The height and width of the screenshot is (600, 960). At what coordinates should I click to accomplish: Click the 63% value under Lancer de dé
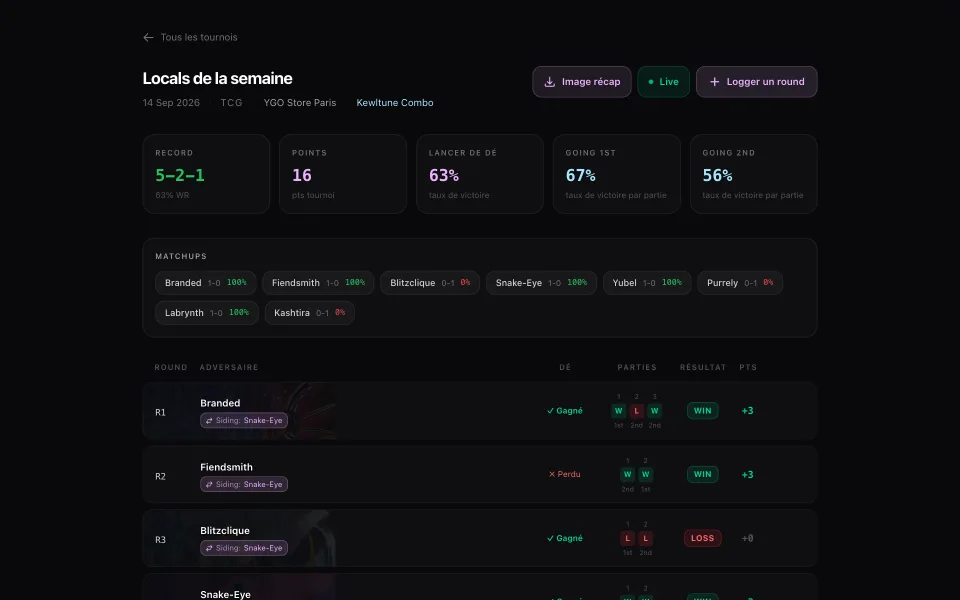(x=444, y=176)
